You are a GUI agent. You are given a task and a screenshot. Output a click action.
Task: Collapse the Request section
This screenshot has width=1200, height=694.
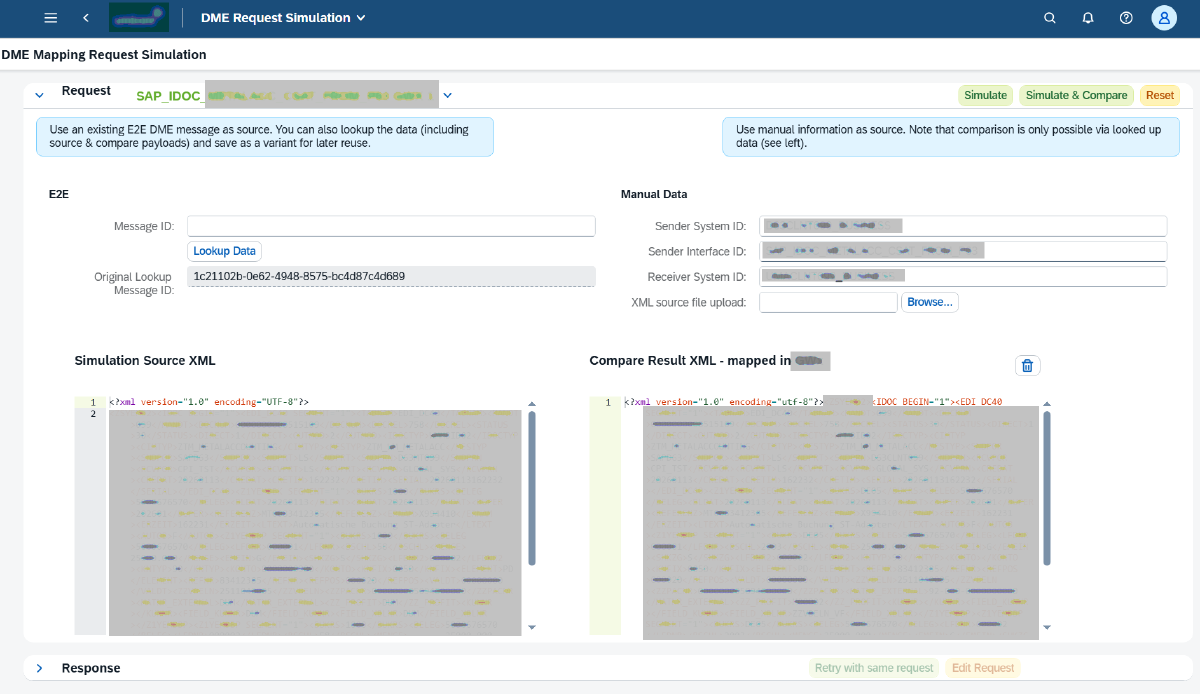[x=39, y=95]
